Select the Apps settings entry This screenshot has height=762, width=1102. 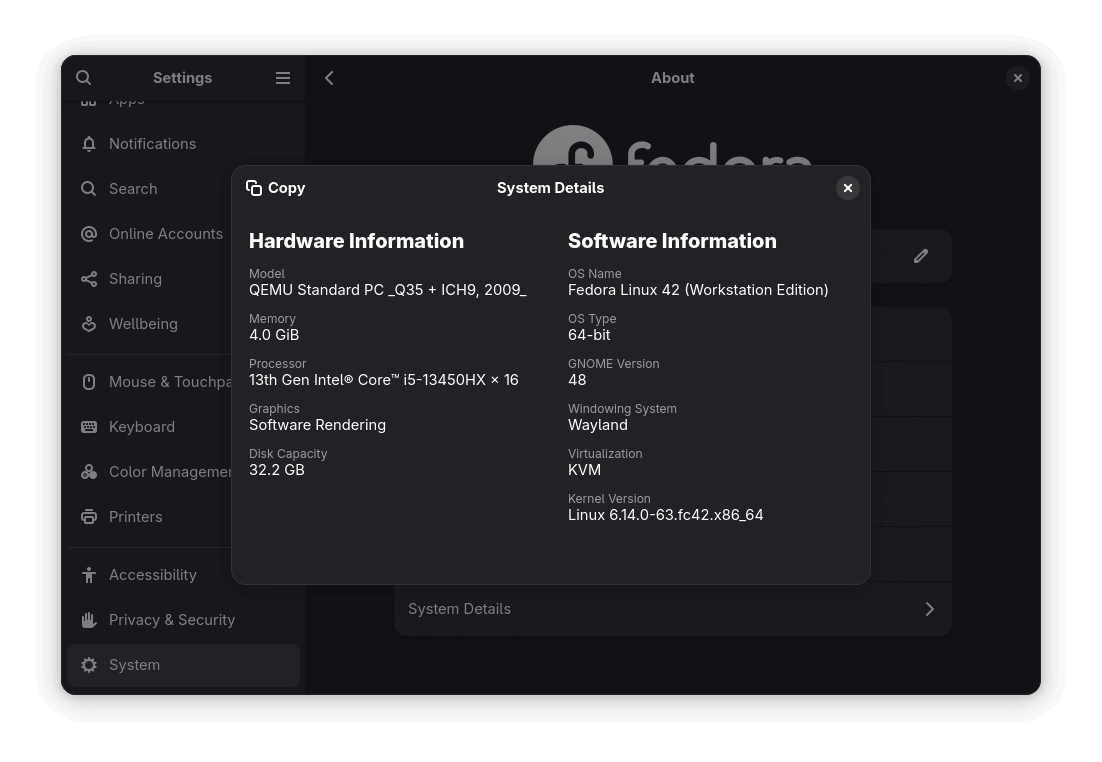pyautogui.click(x=126, y=98)
